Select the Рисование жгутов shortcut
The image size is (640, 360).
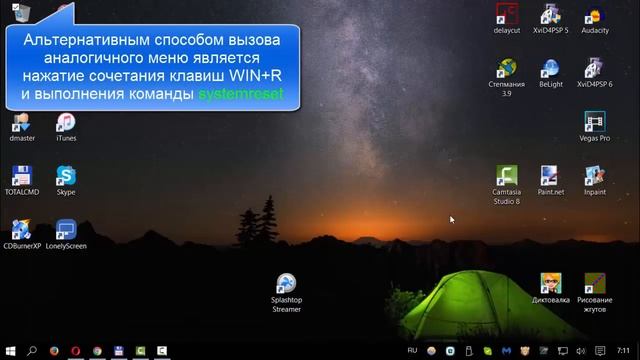tap(595, 292)
